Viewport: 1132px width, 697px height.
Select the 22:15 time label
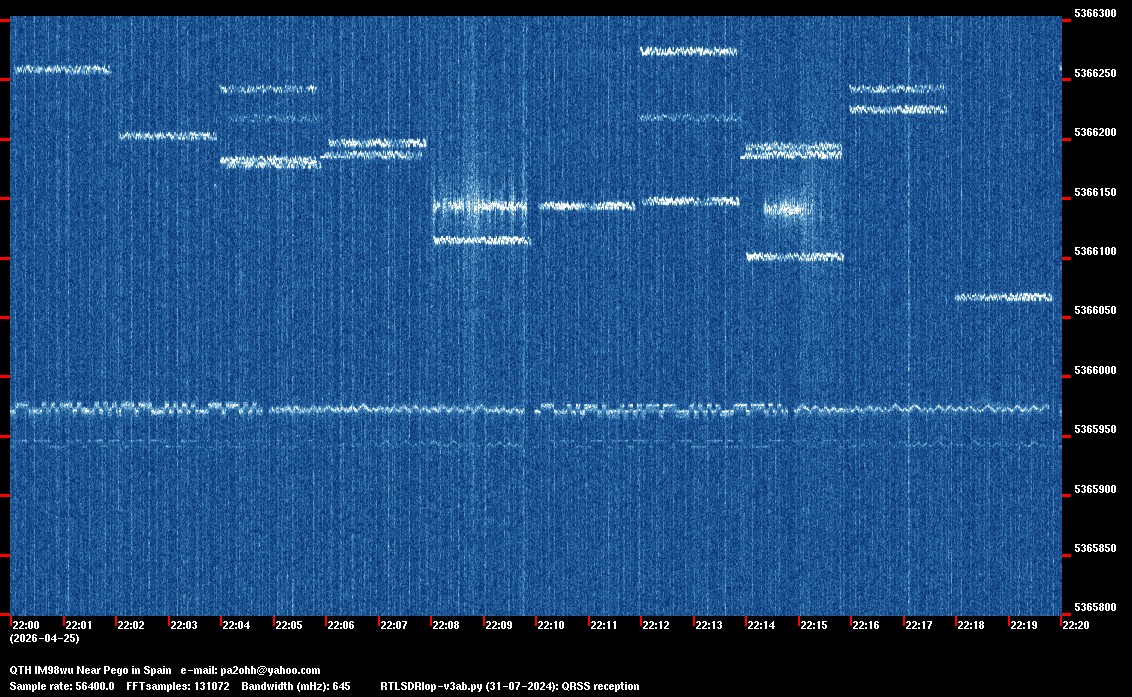814,625
